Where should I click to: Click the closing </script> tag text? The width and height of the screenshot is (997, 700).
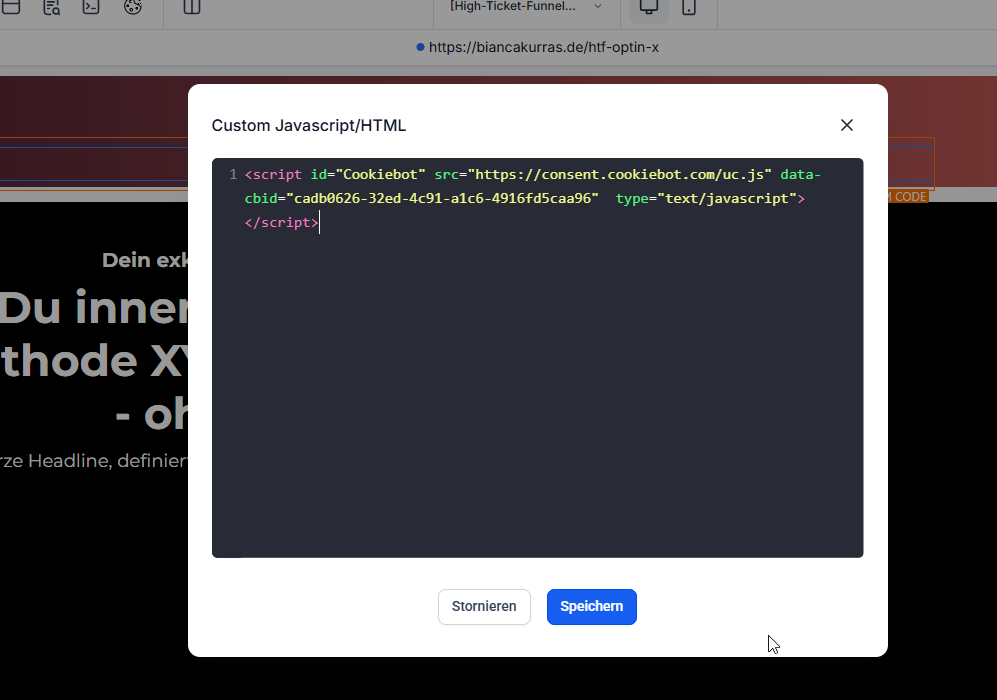coord(282,223)
